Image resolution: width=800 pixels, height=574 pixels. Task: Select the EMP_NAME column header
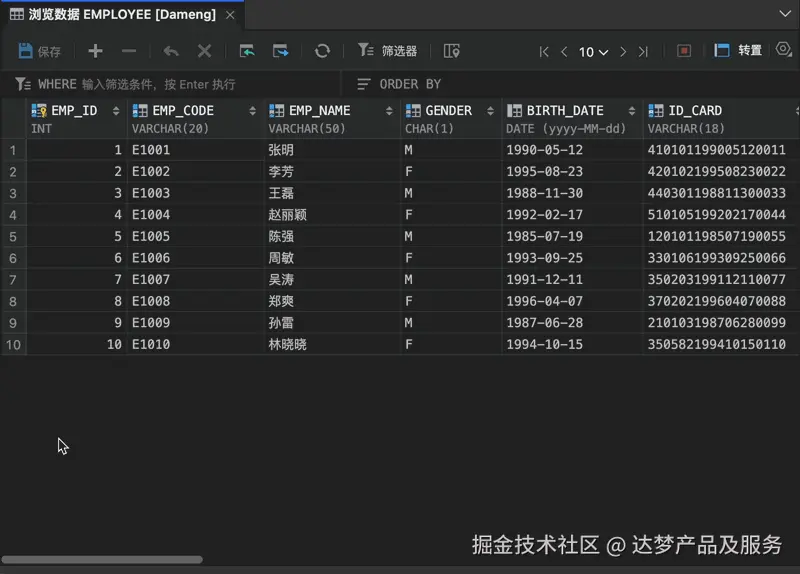[332, 119]
